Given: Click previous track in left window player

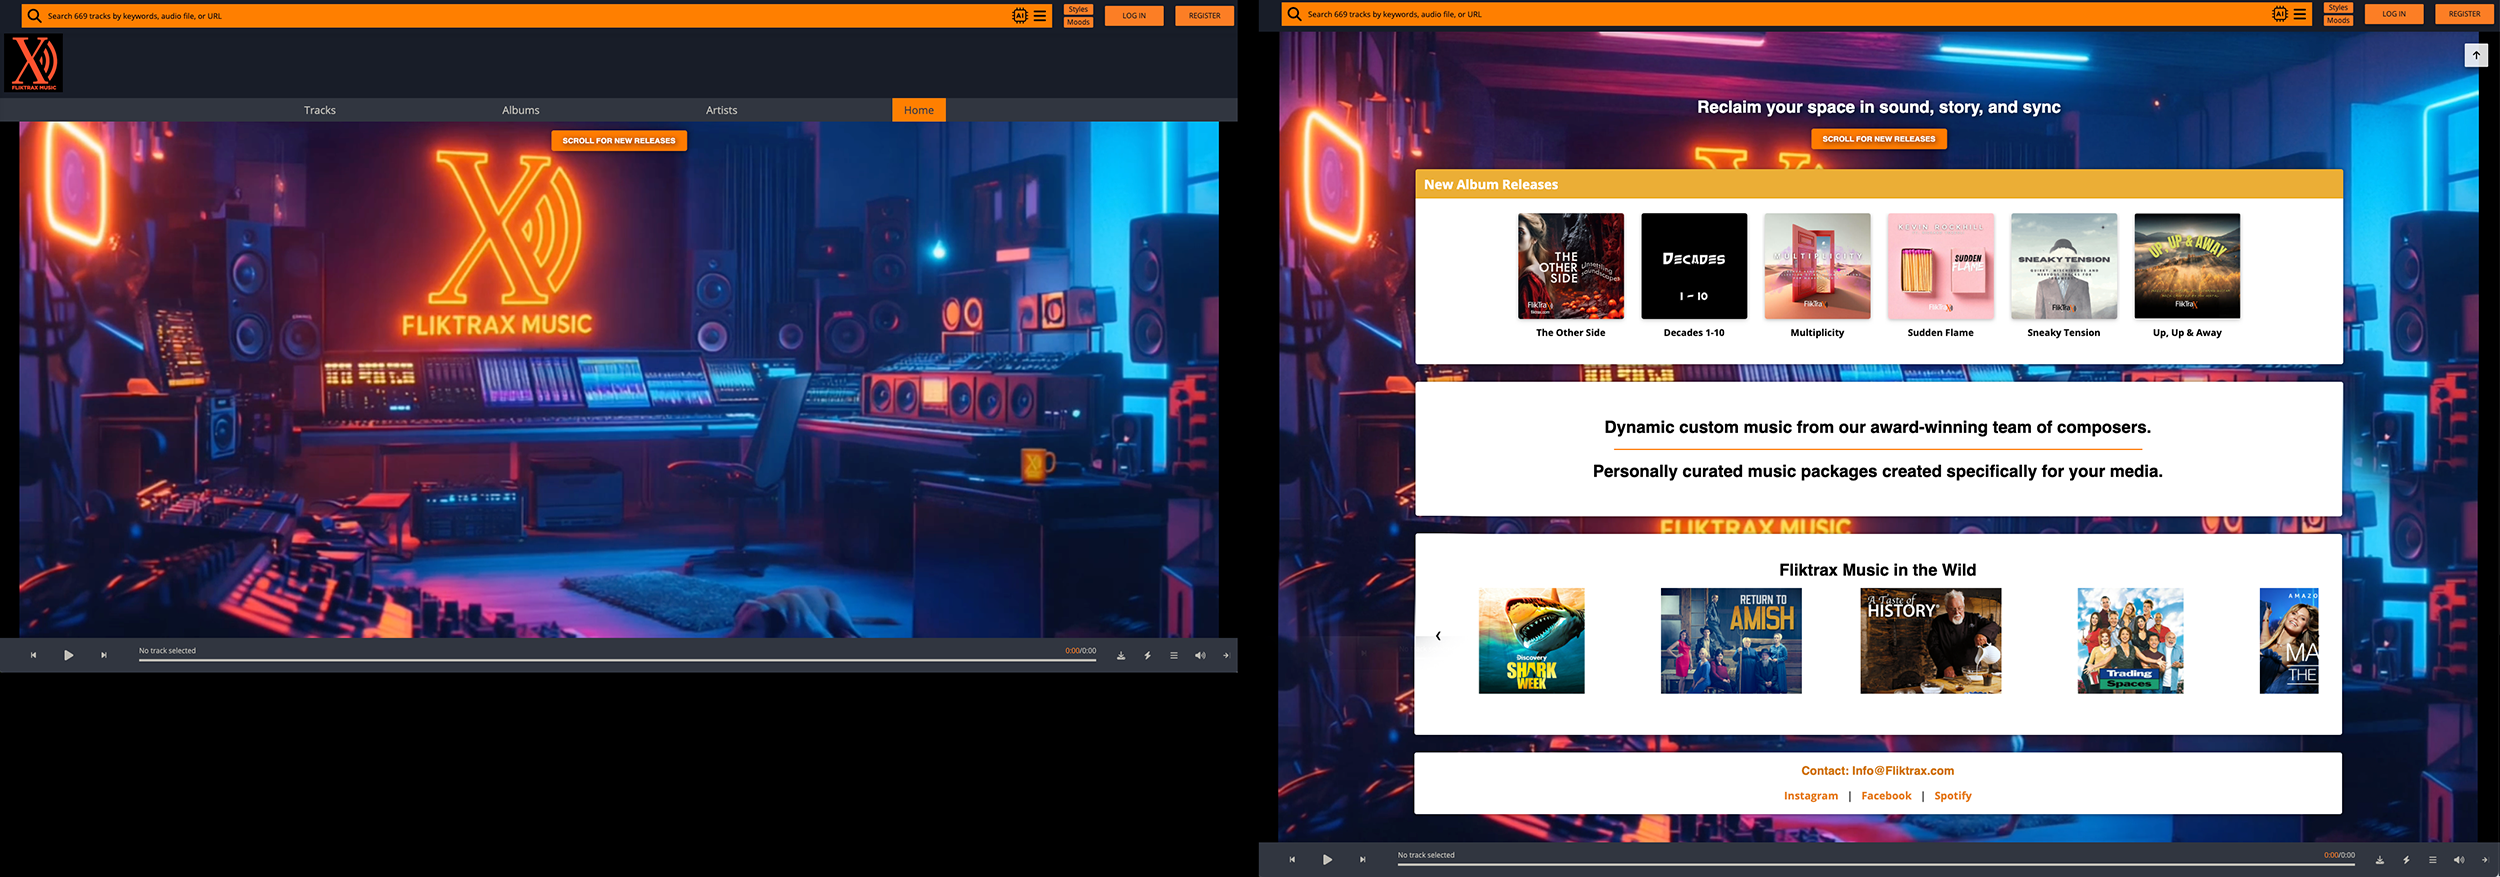Looking at the screenshot, I should point(33,656).
